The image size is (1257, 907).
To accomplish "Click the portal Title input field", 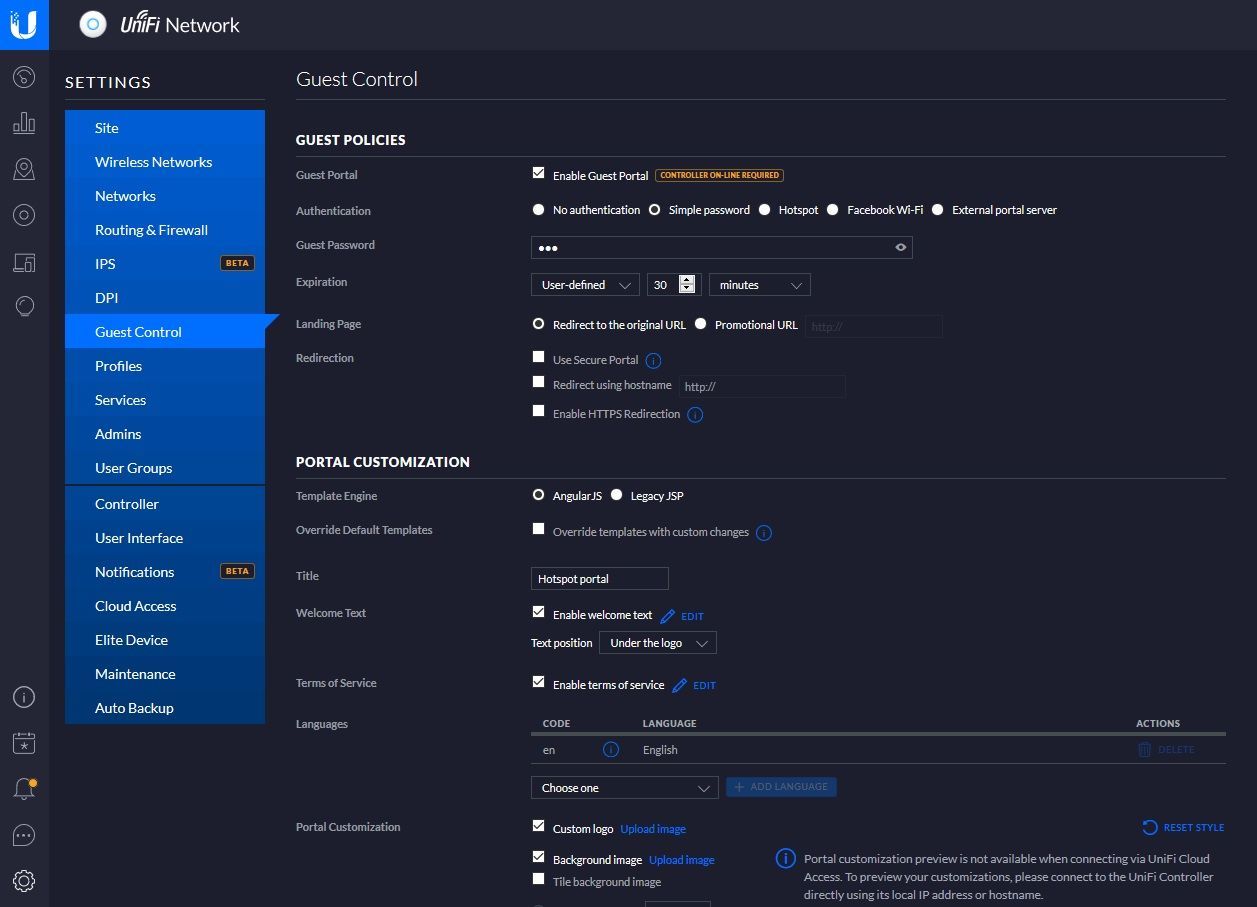I will pyautogui.click(x=599, y=579).
